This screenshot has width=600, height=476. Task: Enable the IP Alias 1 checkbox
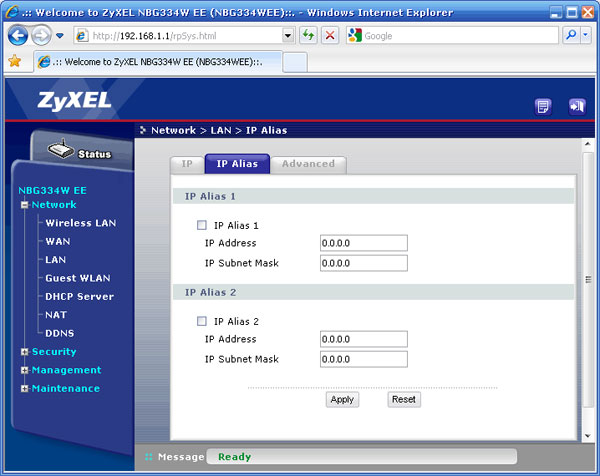tap(203, 226)
